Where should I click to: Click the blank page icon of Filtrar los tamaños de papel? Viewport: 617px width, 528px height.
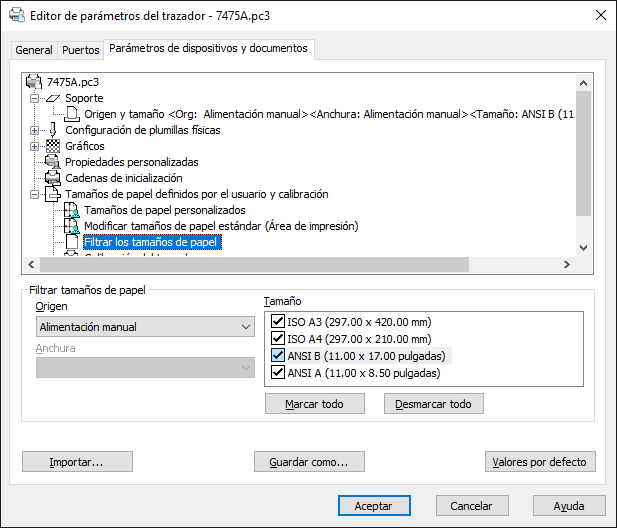[72, 242]
